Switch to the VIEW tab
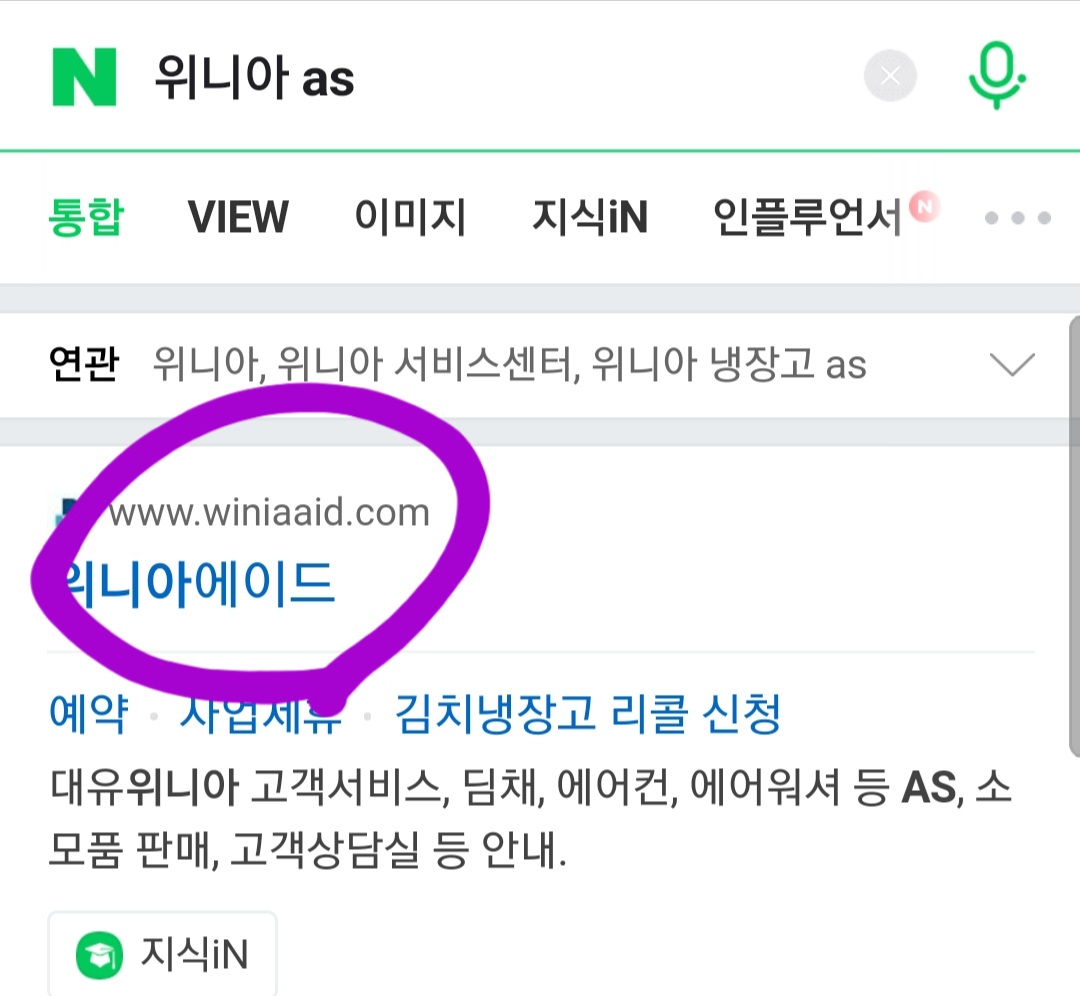This screenshot has height=996, width=1080. pos(238,217)
